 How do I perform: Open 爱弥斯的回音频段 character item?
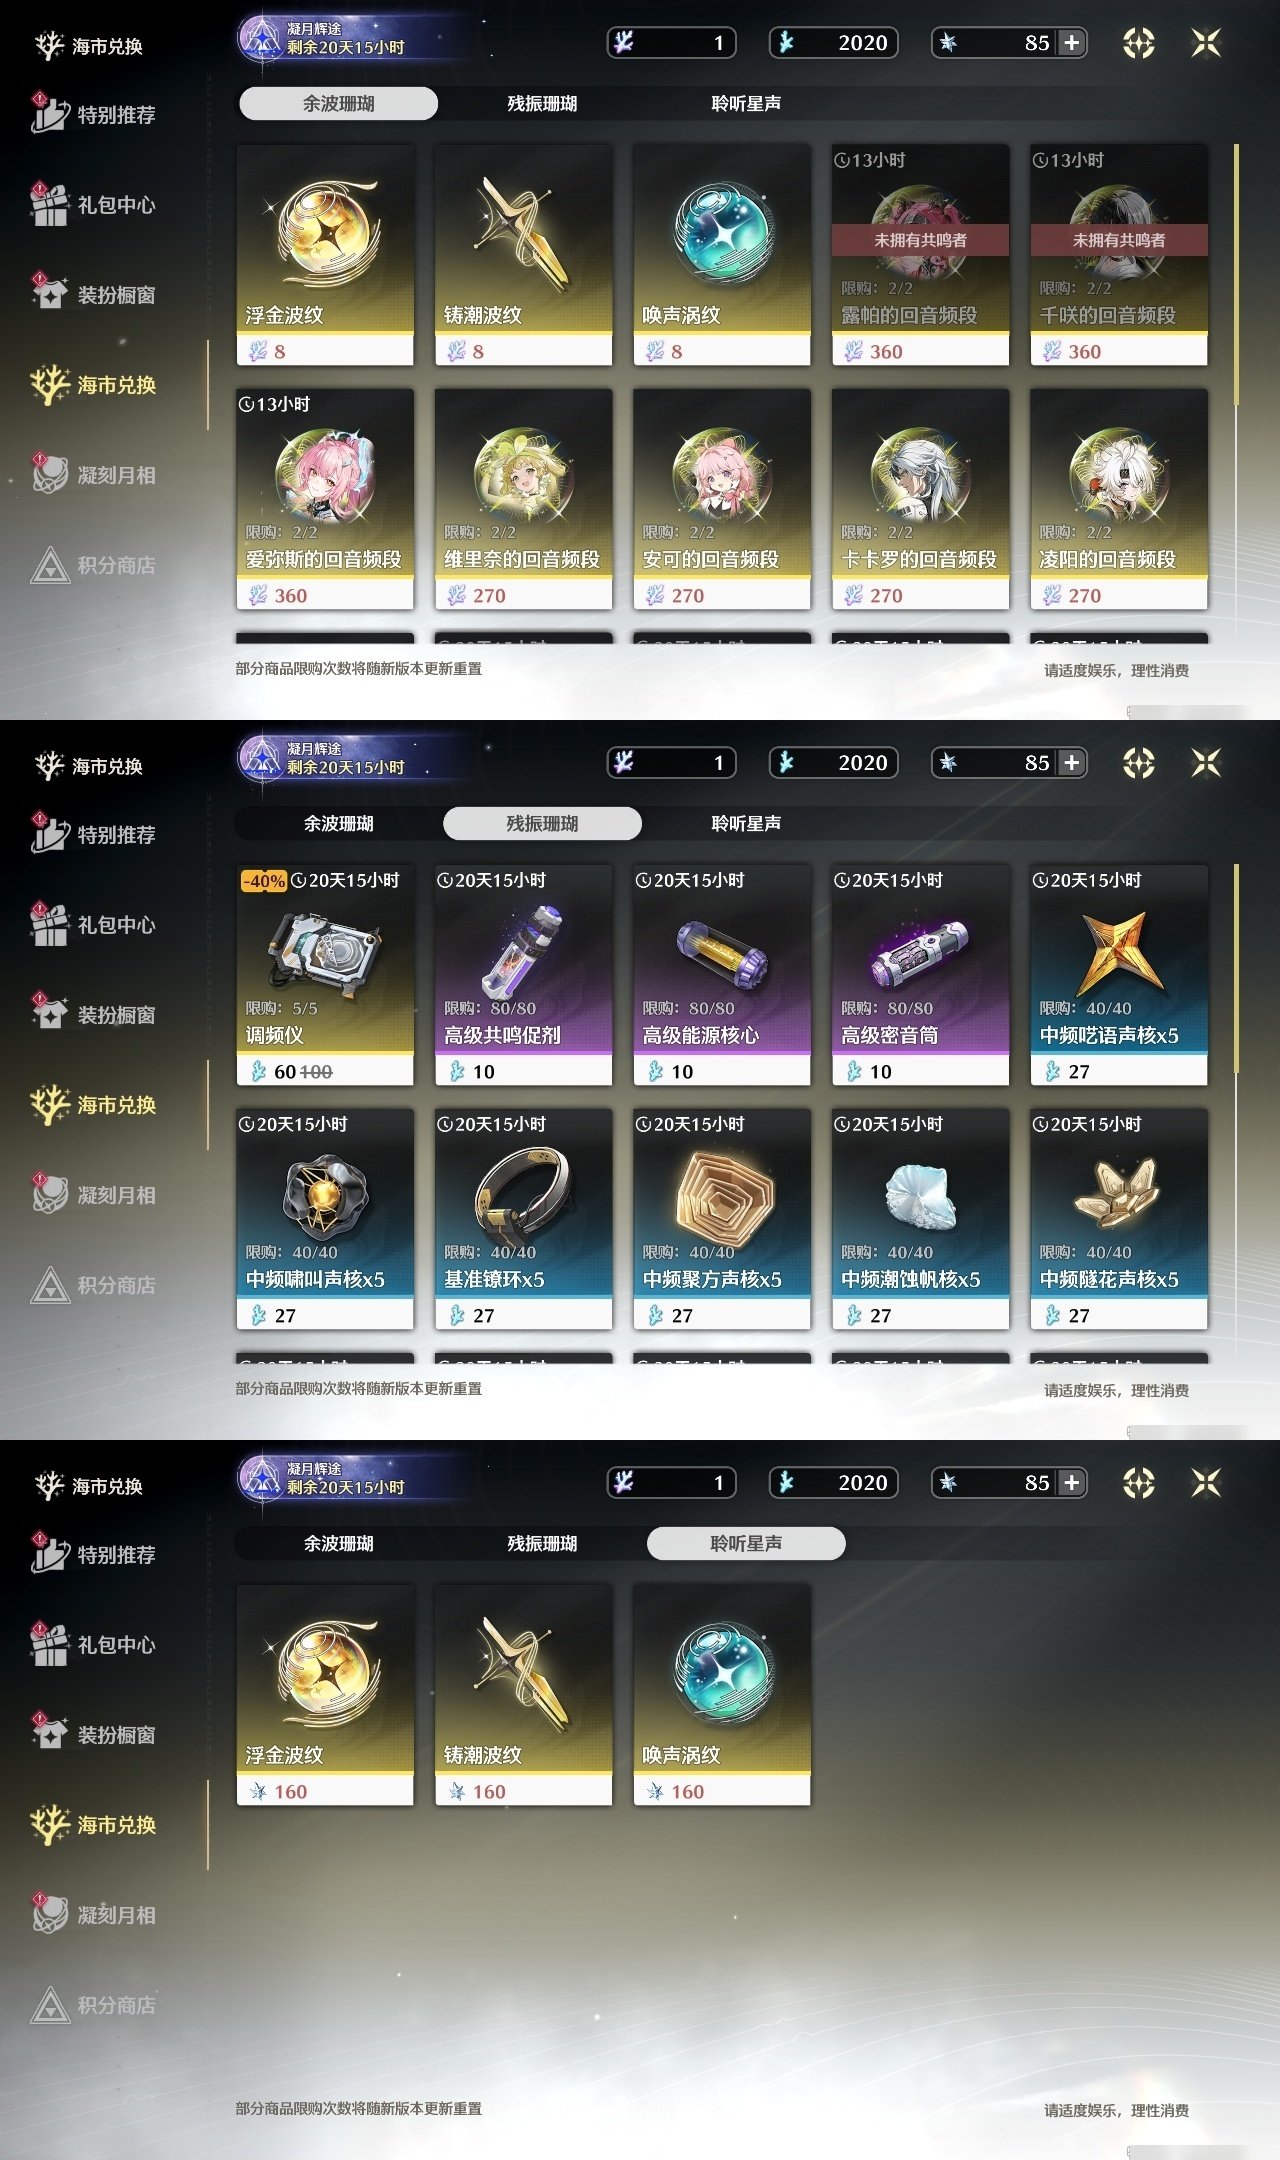click(325, 499)
